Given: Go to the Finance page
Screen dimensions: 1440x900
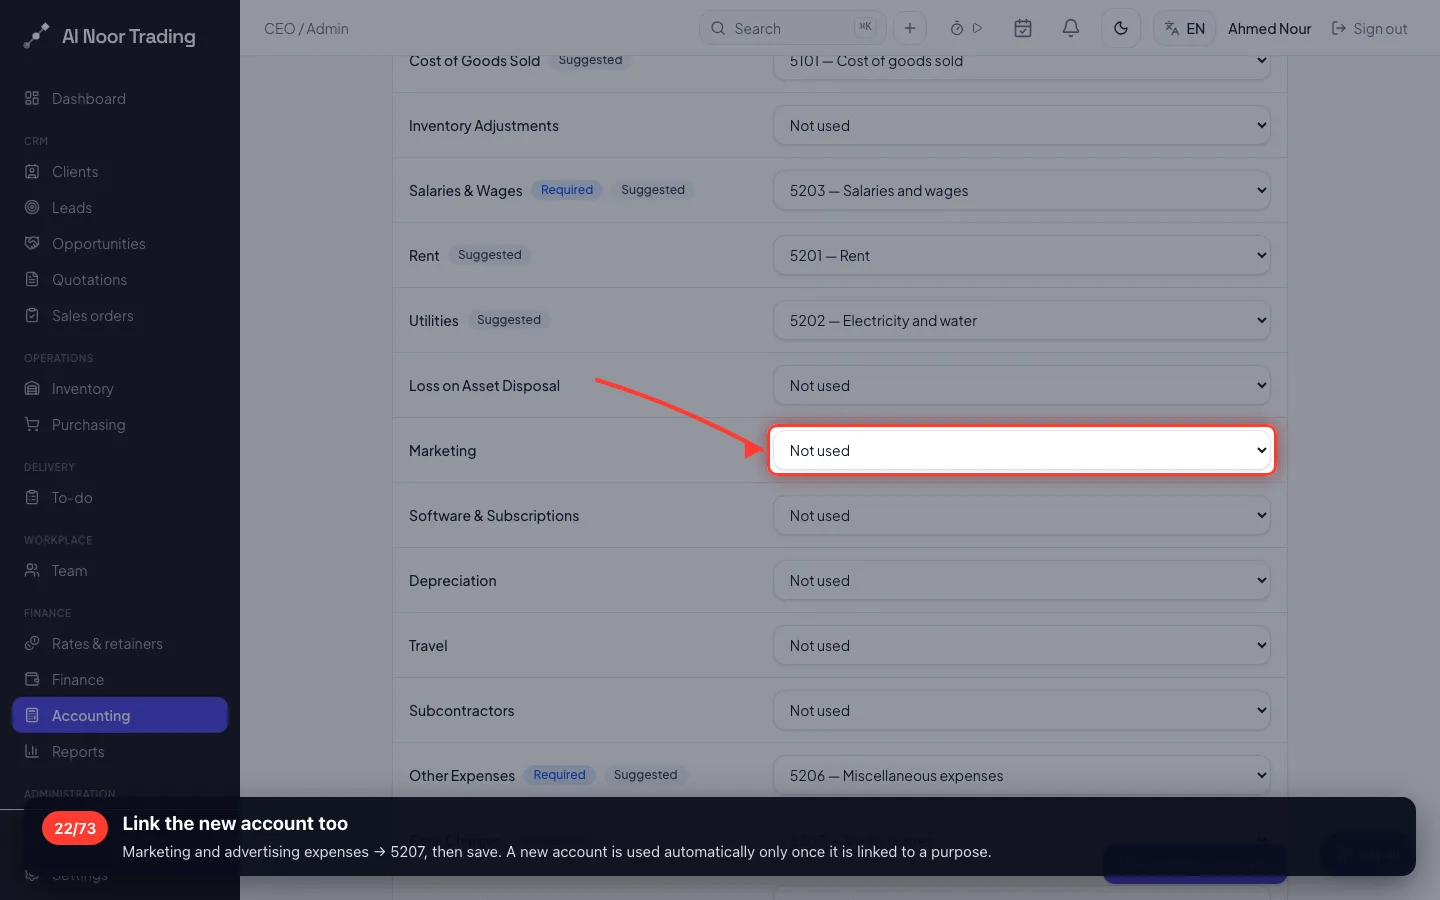Looking at the screenshot, I should [x=120, y=679].
